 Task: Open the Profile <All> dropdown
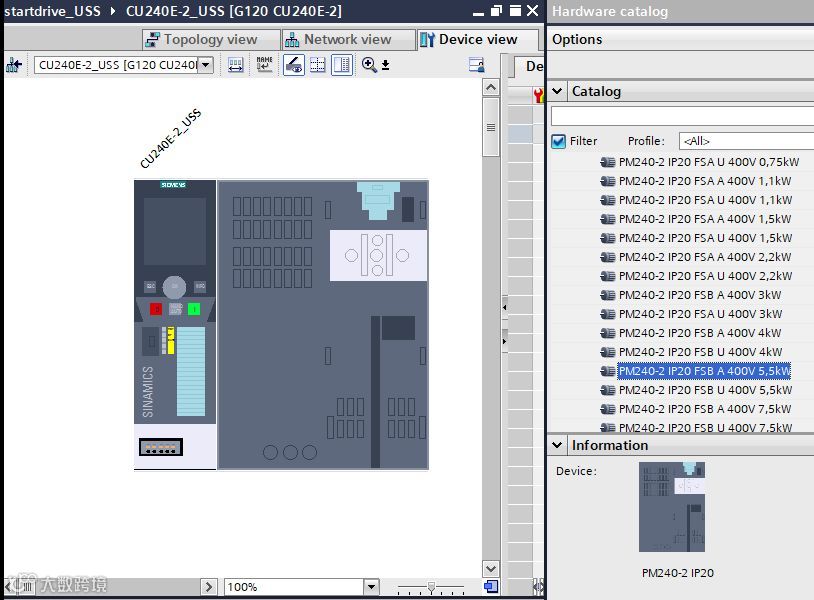tap(746, 141)
